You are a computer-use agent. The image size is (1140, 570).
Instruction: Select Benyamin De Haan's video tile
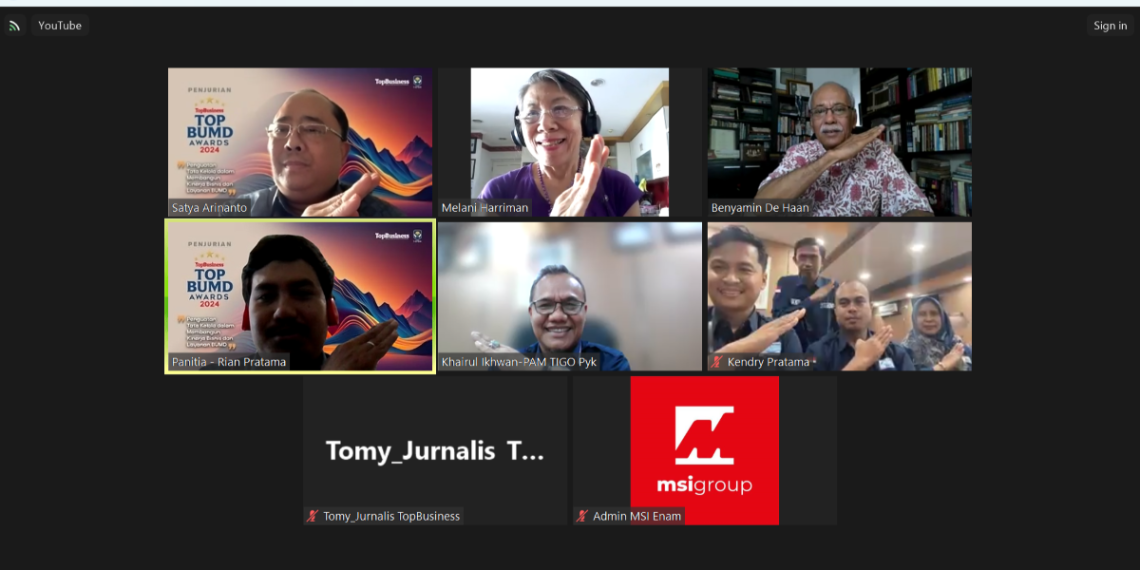pyautogui.click(x=840, y=142)
